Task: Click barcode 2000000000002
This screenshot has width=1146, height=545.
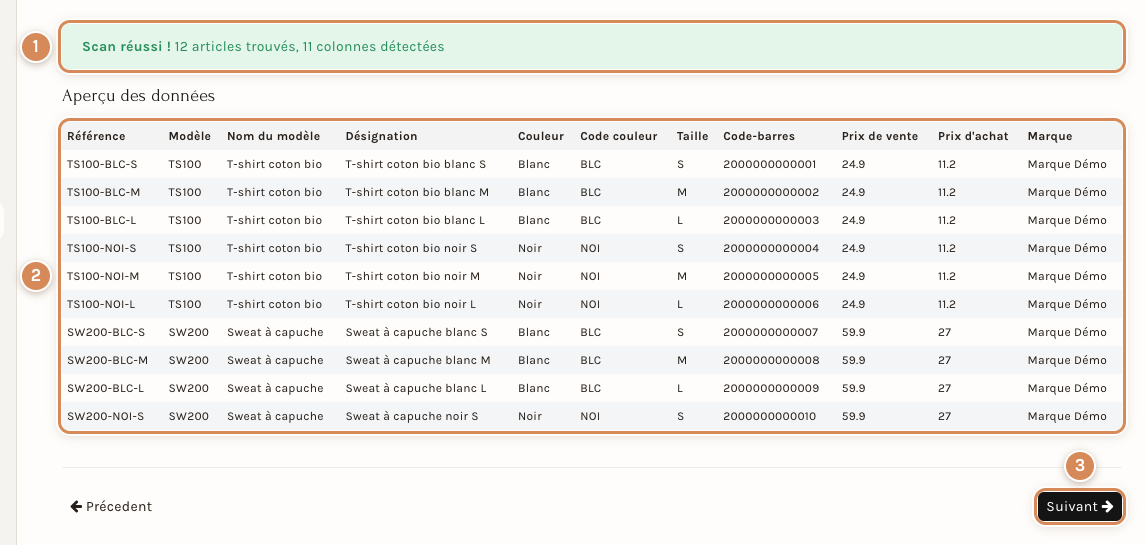Action: click(x=771, y=192)
